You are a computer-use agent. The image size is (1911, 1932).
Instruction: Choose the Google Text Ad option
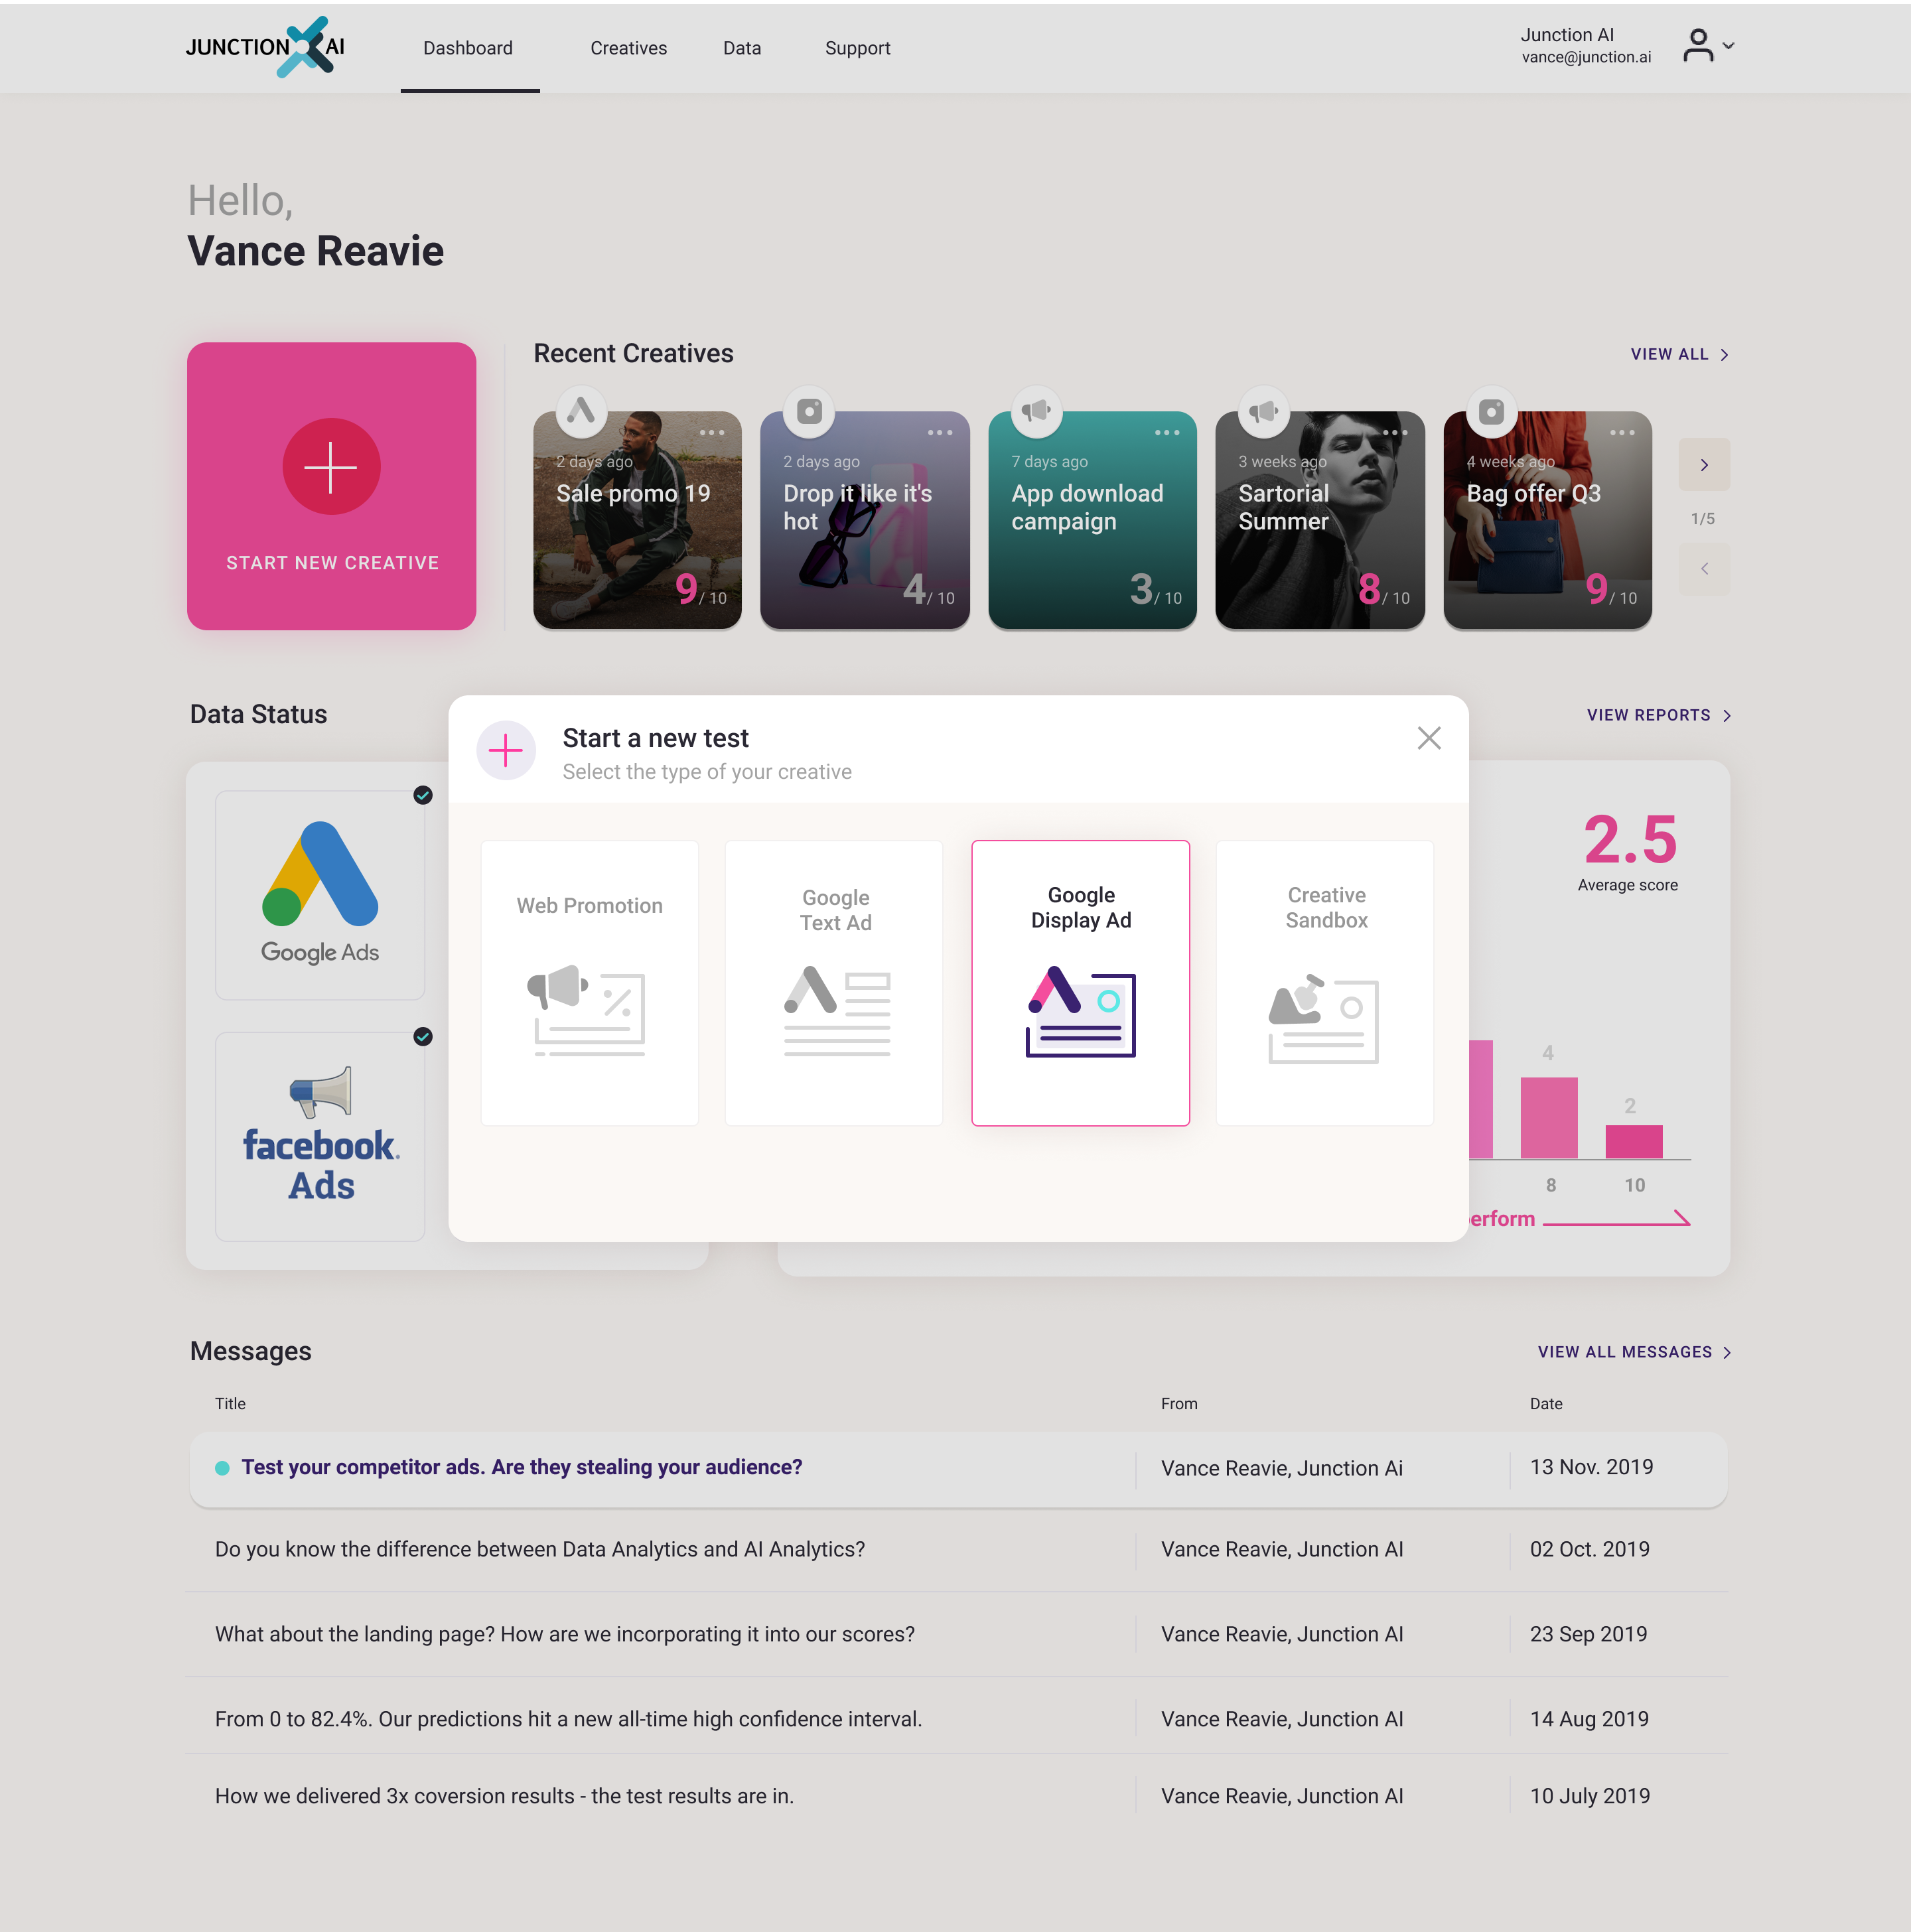834,982
